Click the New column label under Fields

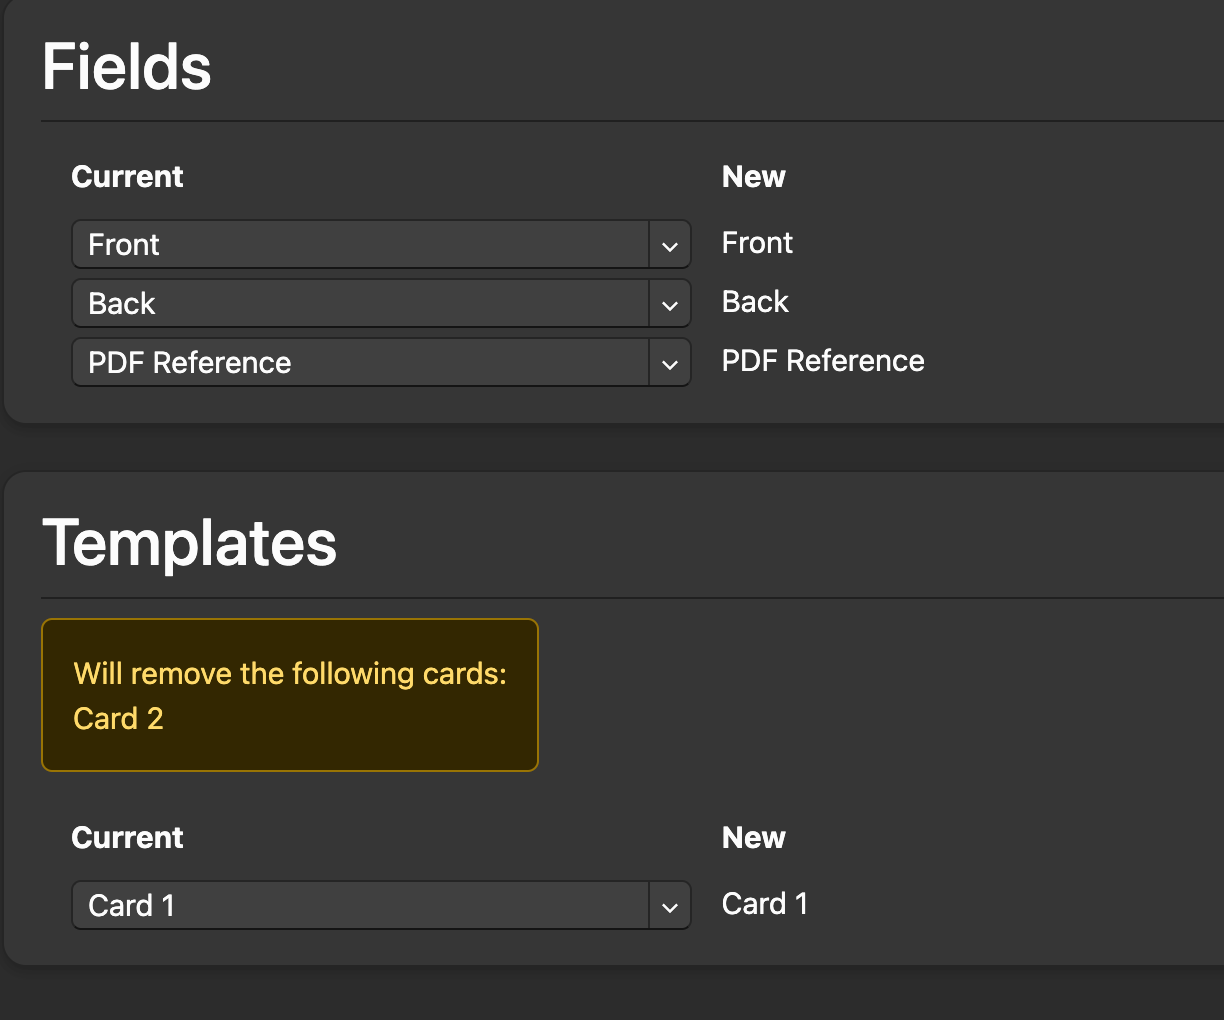(753, 177)
